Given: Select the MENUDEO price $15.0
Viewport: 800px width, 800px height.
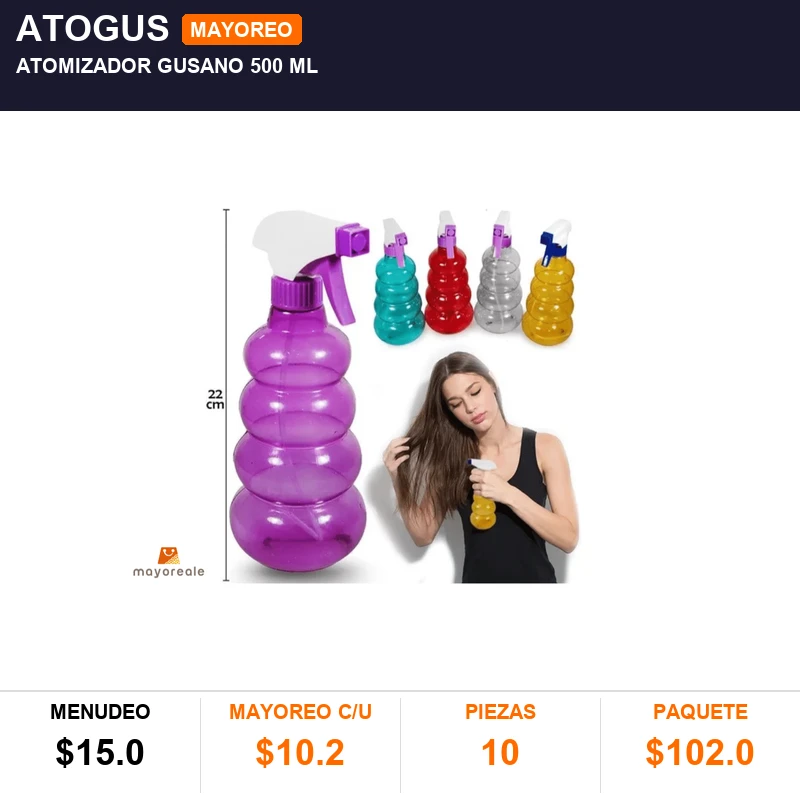Looking at the screenshot, I should (100, 752).
